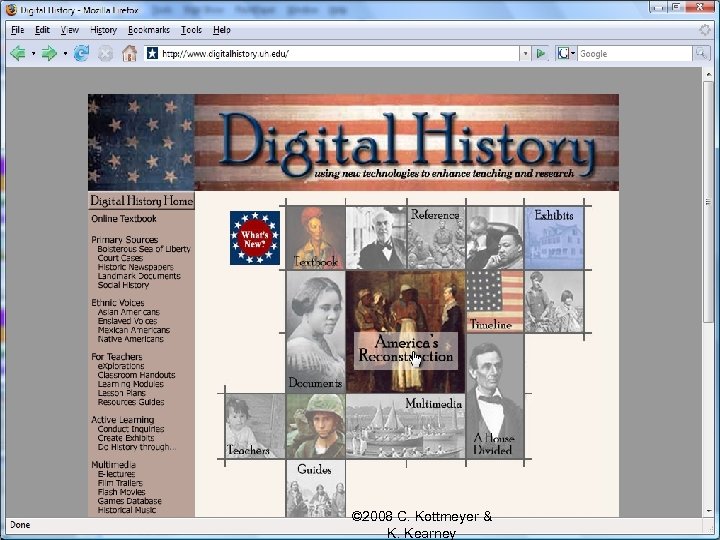Open the Asian Americans link
Screen dimensions: 720x540
tap(128, 312)
